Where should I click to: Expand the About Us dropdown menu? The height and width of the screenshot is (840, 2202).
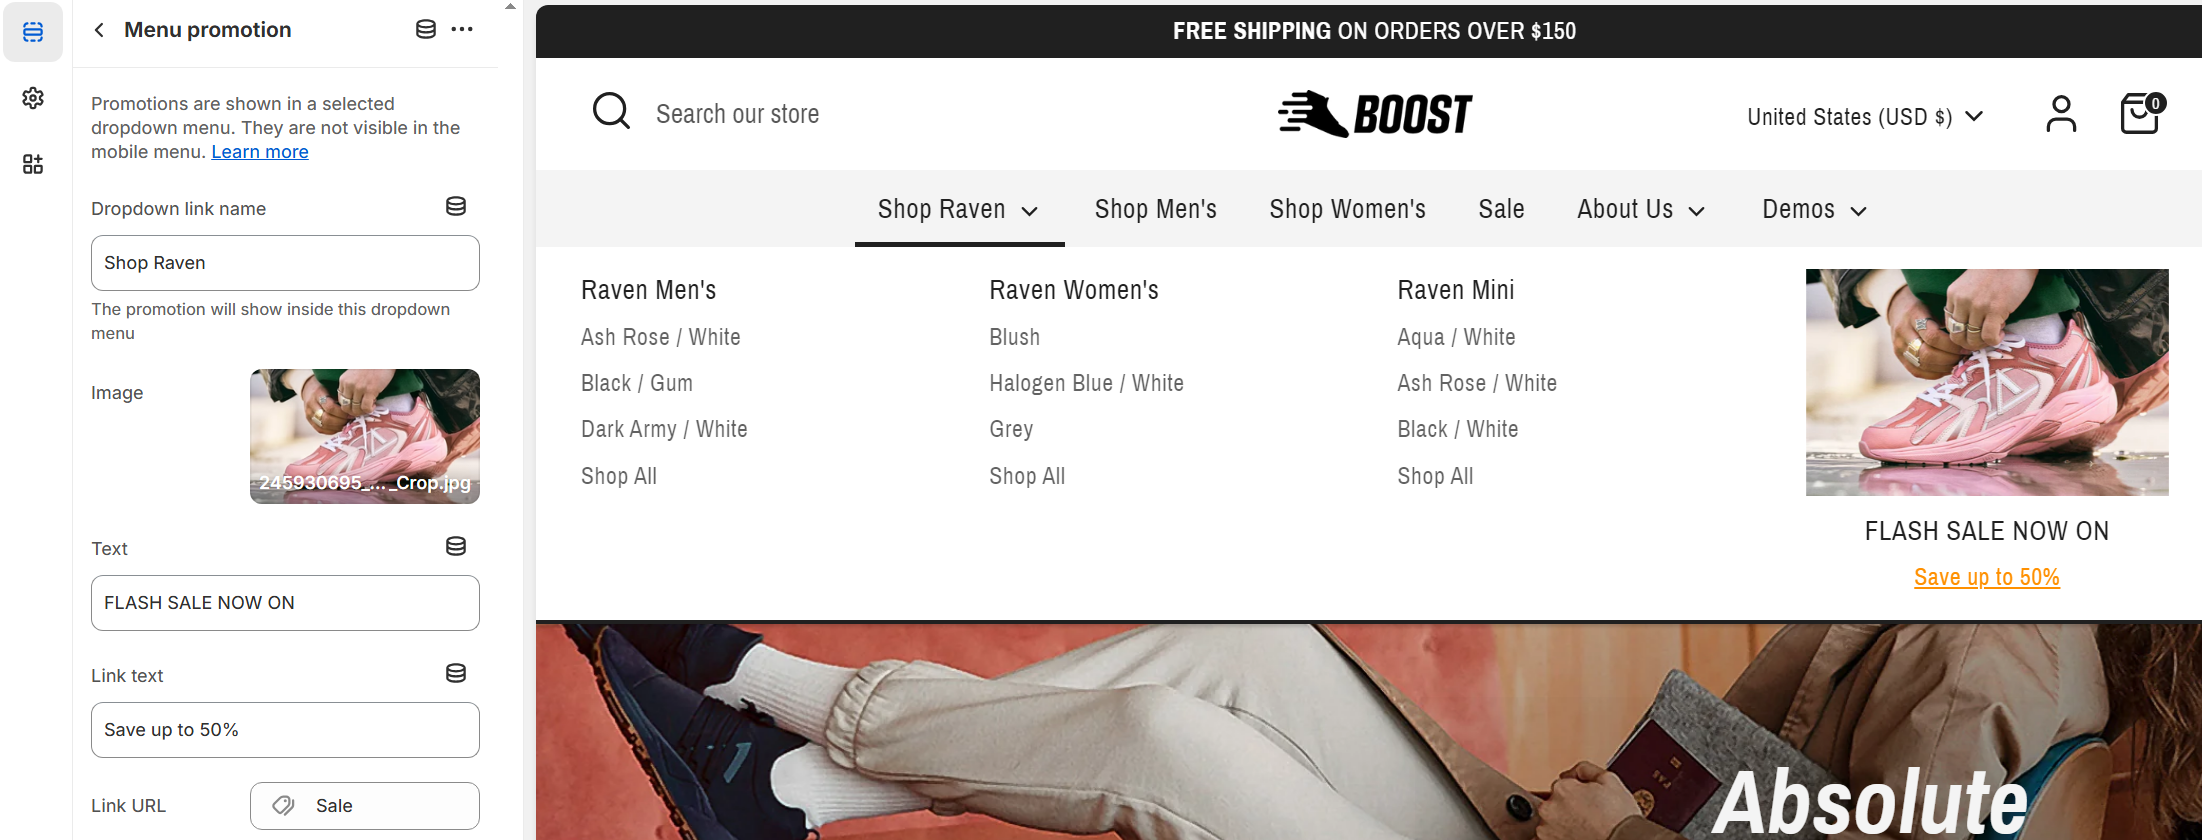pyautogui.click(x=1641, y=209)
